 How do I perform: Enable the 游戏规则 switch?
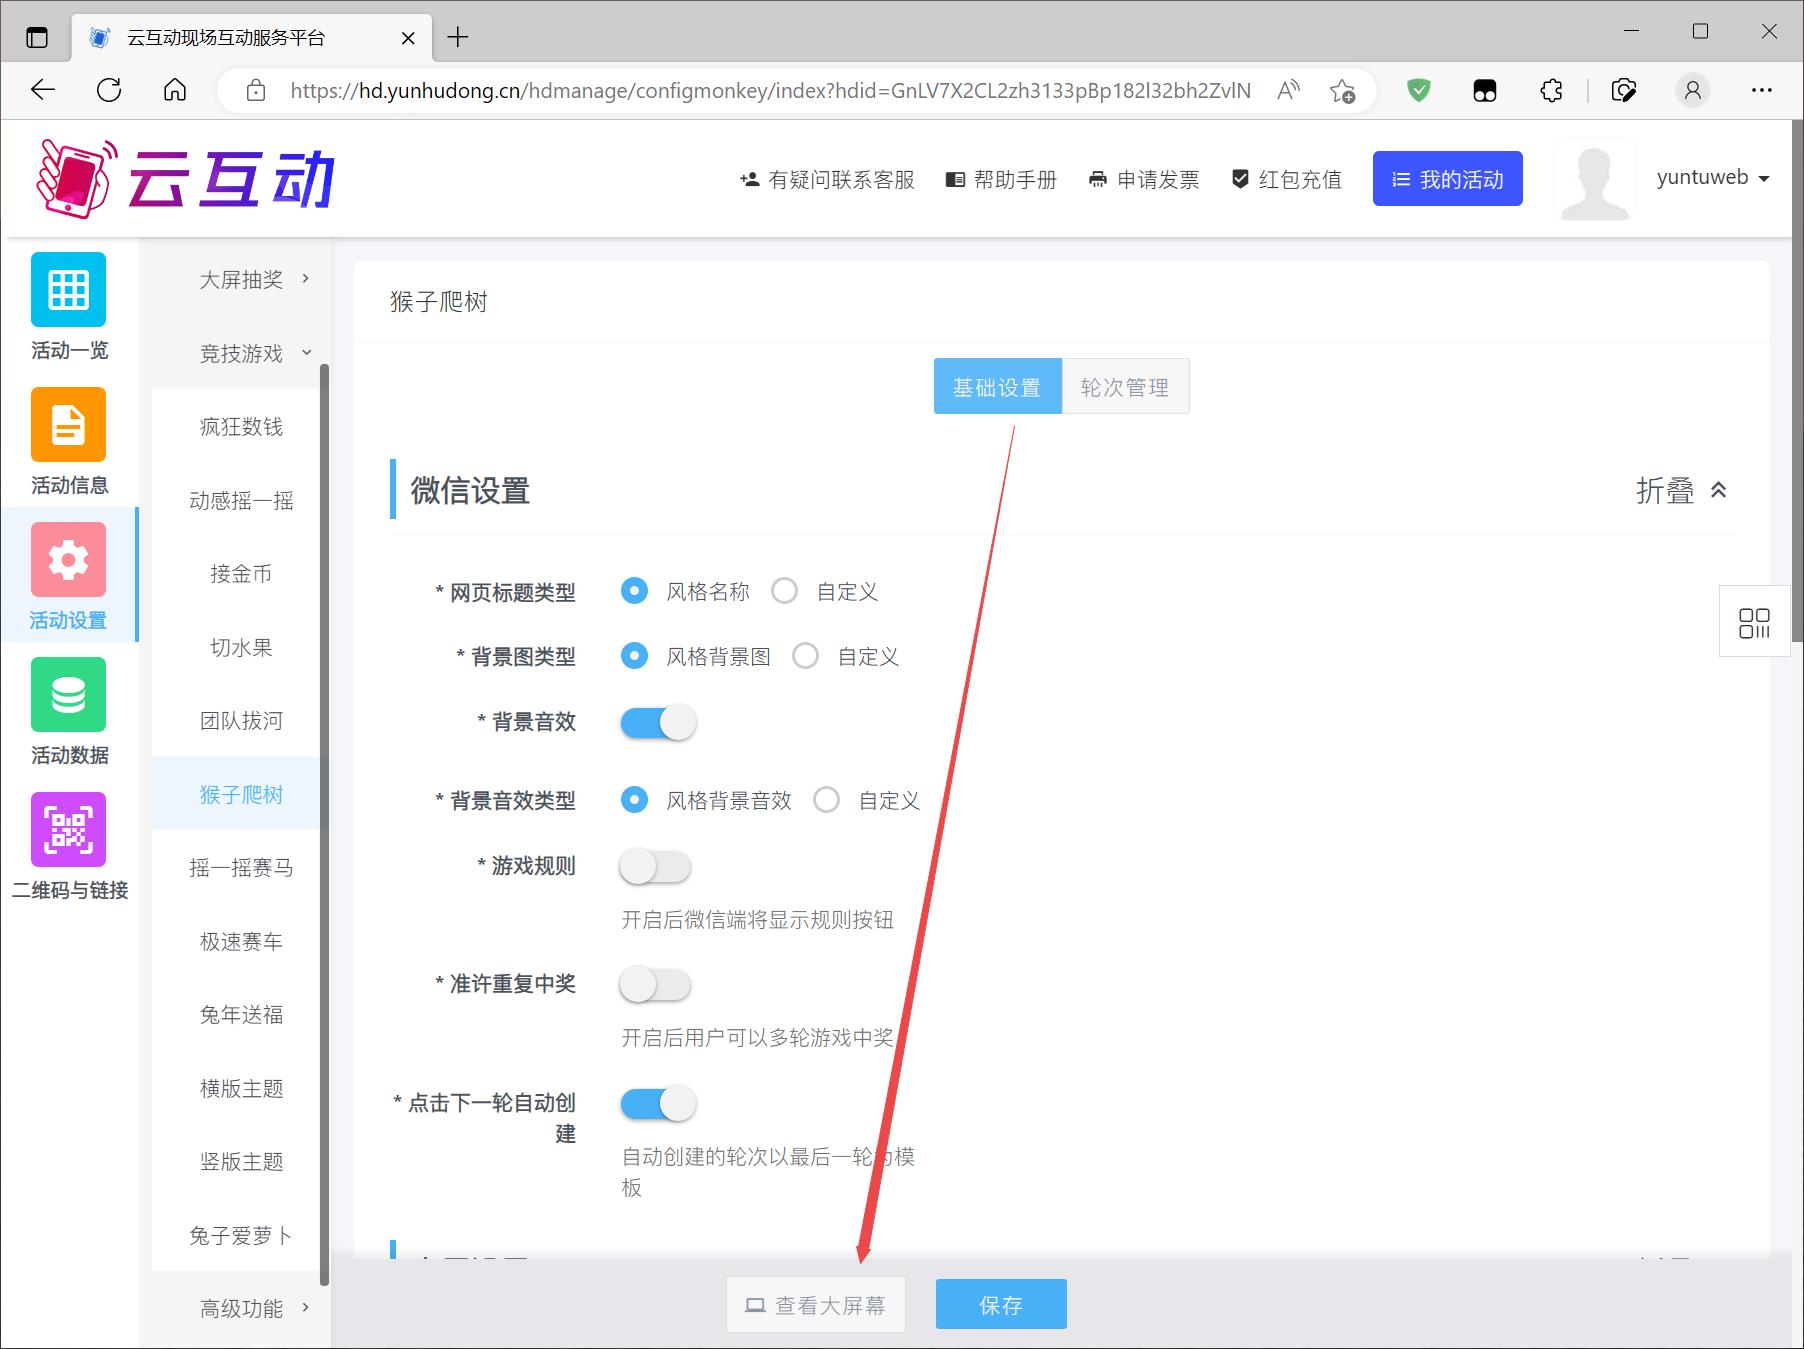655,866
